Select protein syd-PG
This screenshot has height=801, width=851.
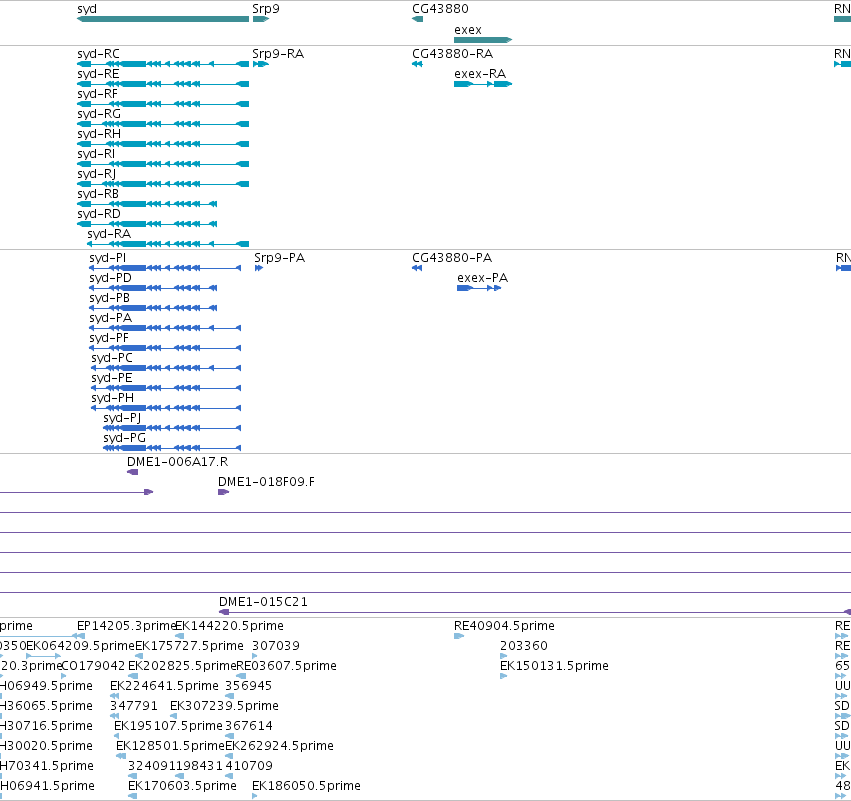[172, 448]
